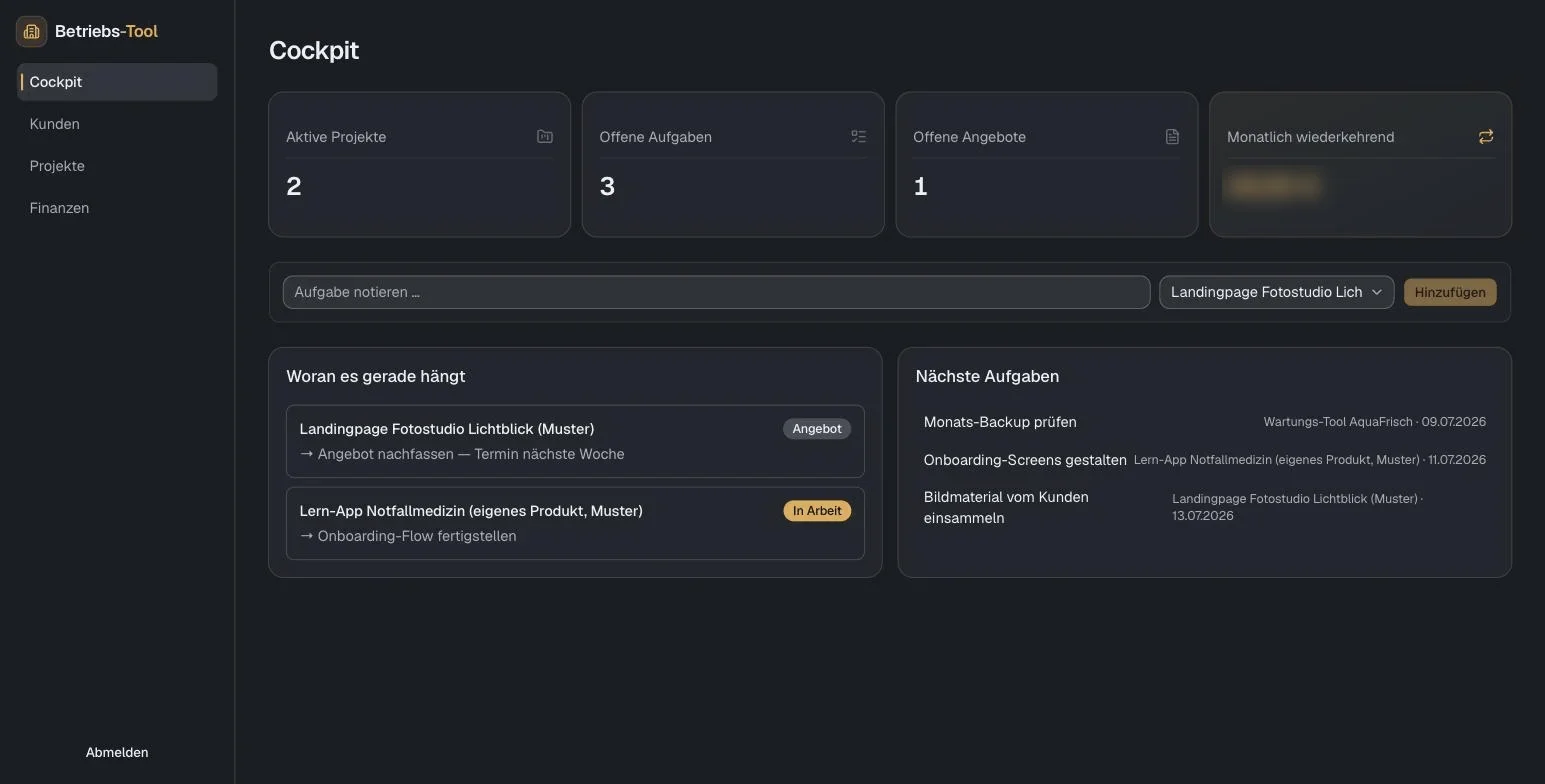Focus the Aufgabe notieren input field
This screenshot has height=784, width=1545.
pos(716,292)
